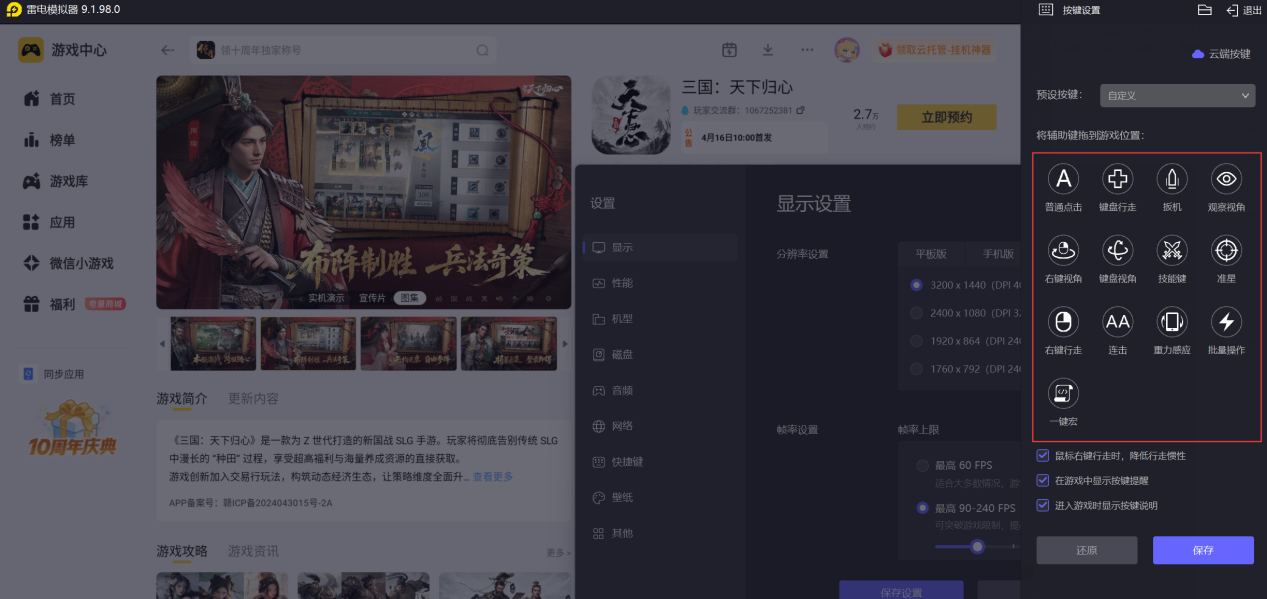Select the 3200 x 1440 resolution radio
The image size is (1267, 599).
pos(916,285)
